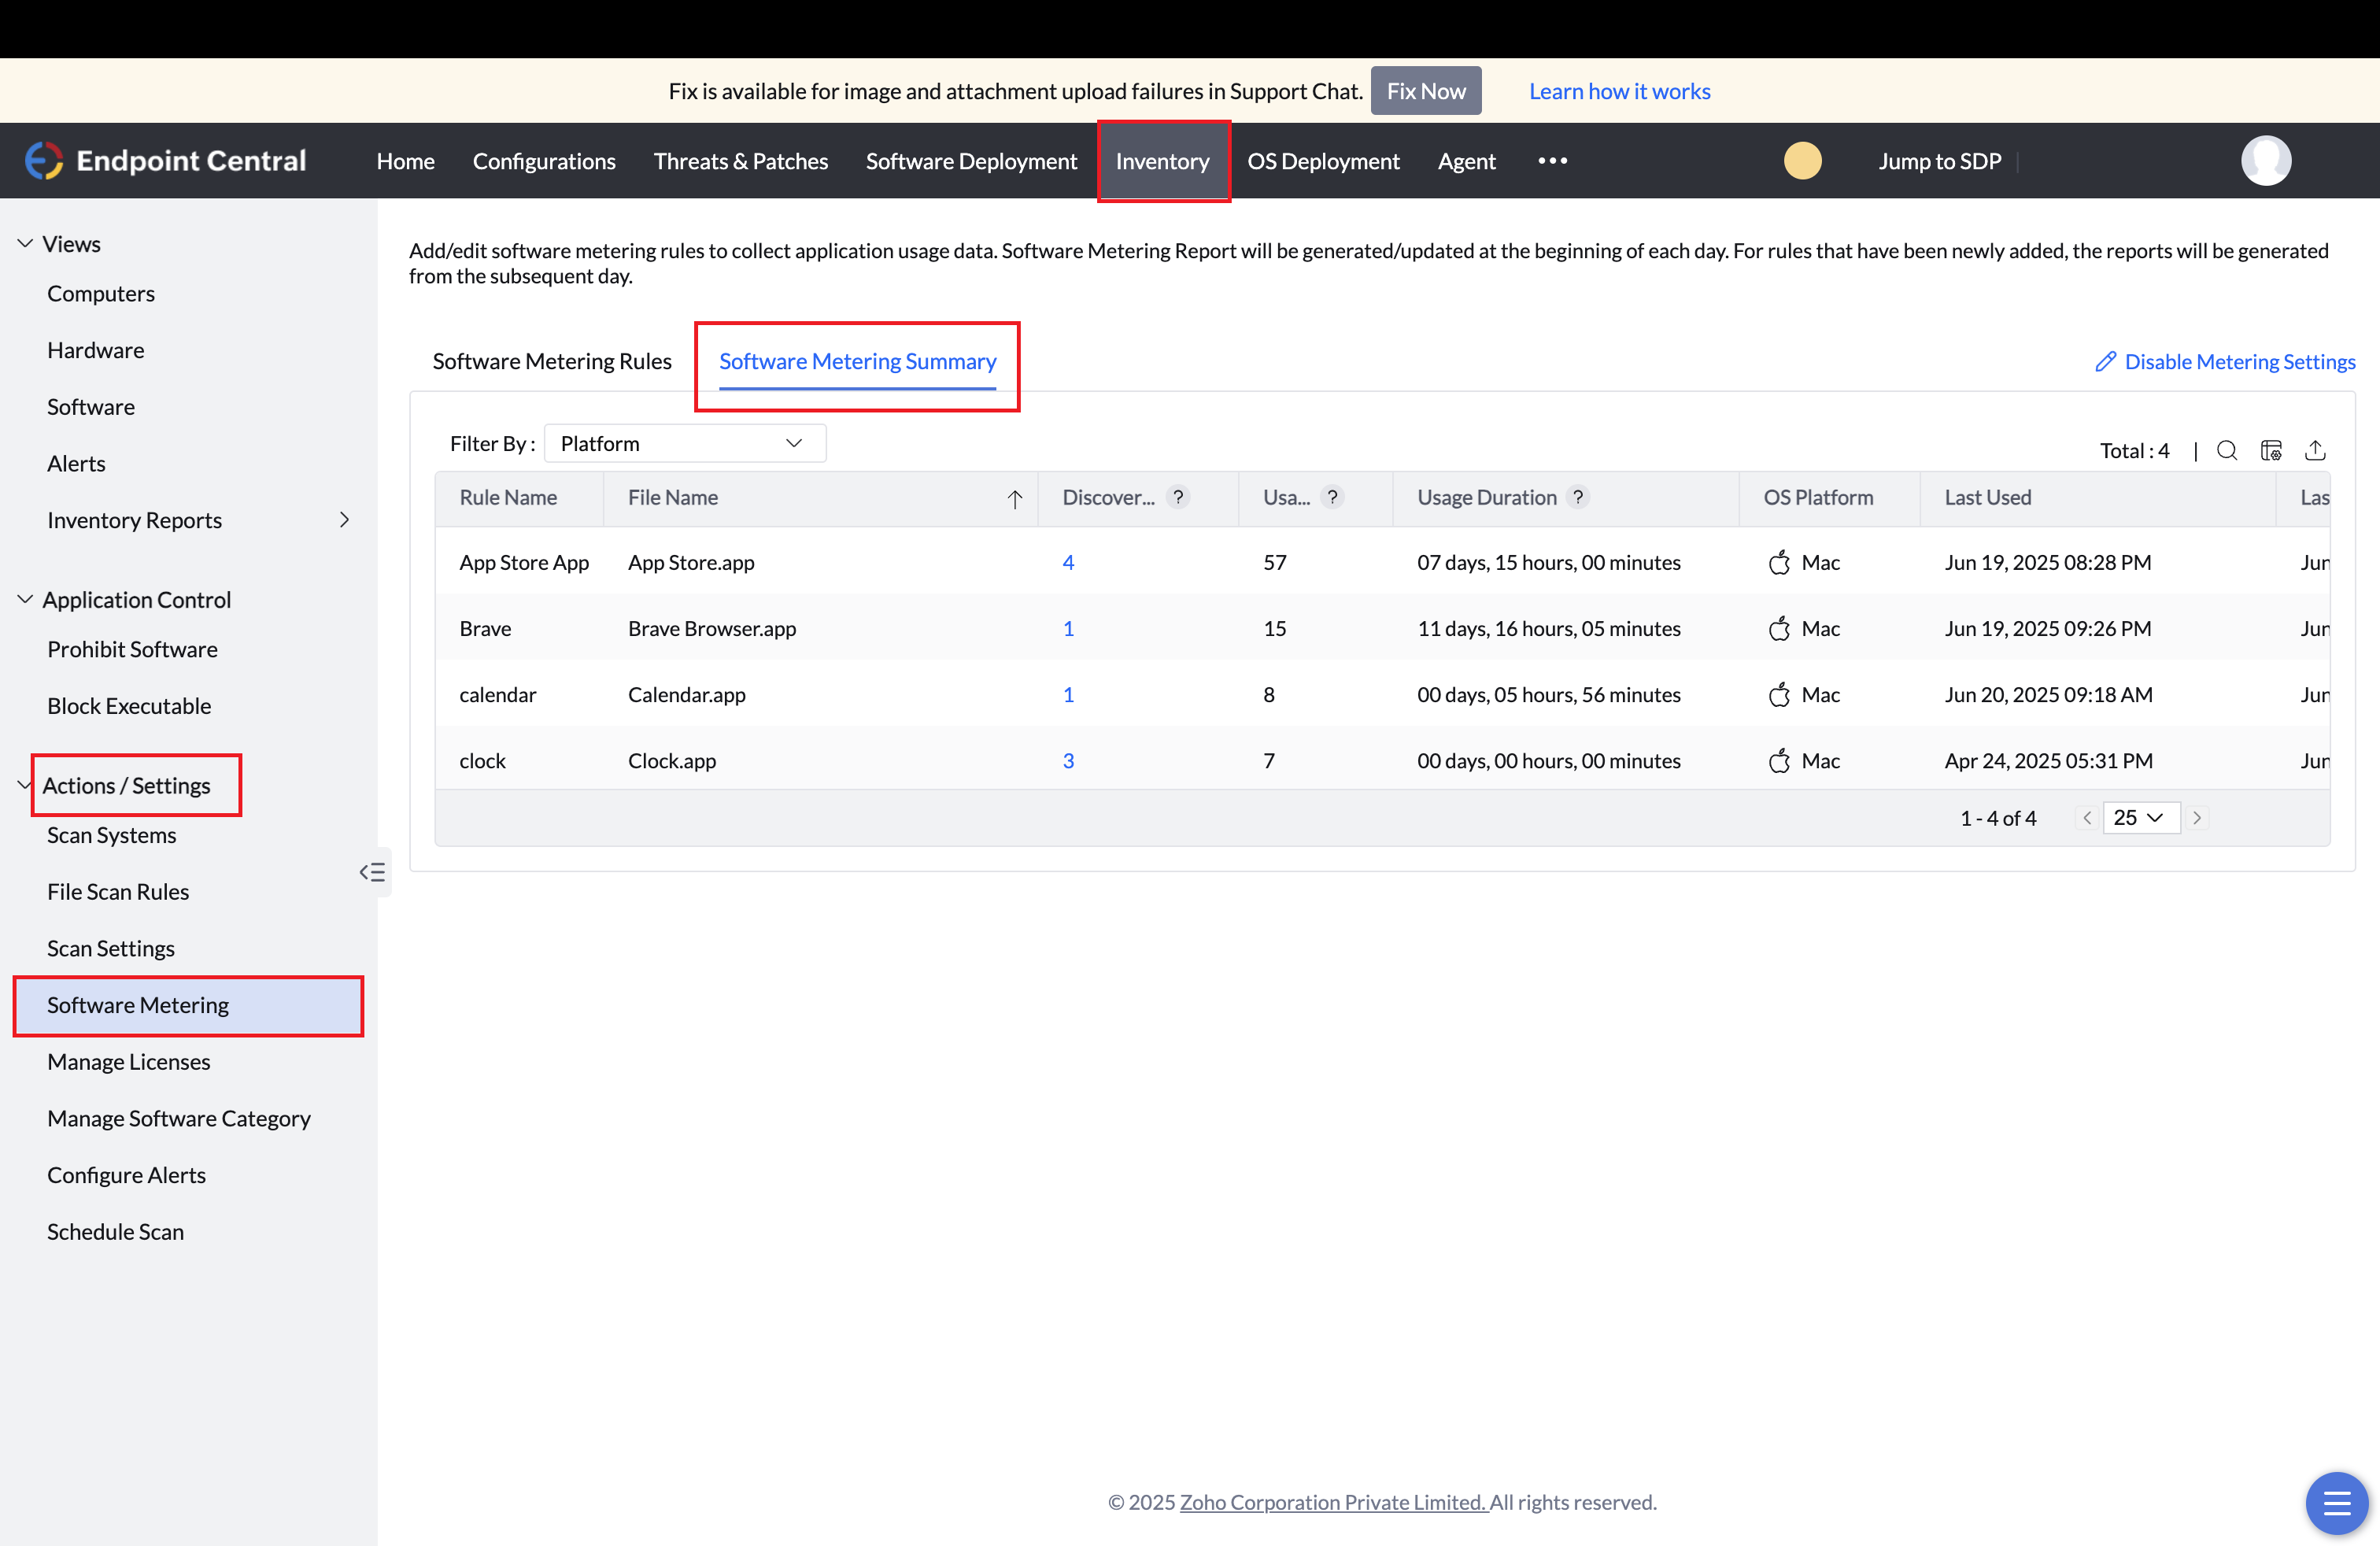Open the user profile avatar
The height and width of the screenshot is (1546, 2380).
[x=2267, y=160]
